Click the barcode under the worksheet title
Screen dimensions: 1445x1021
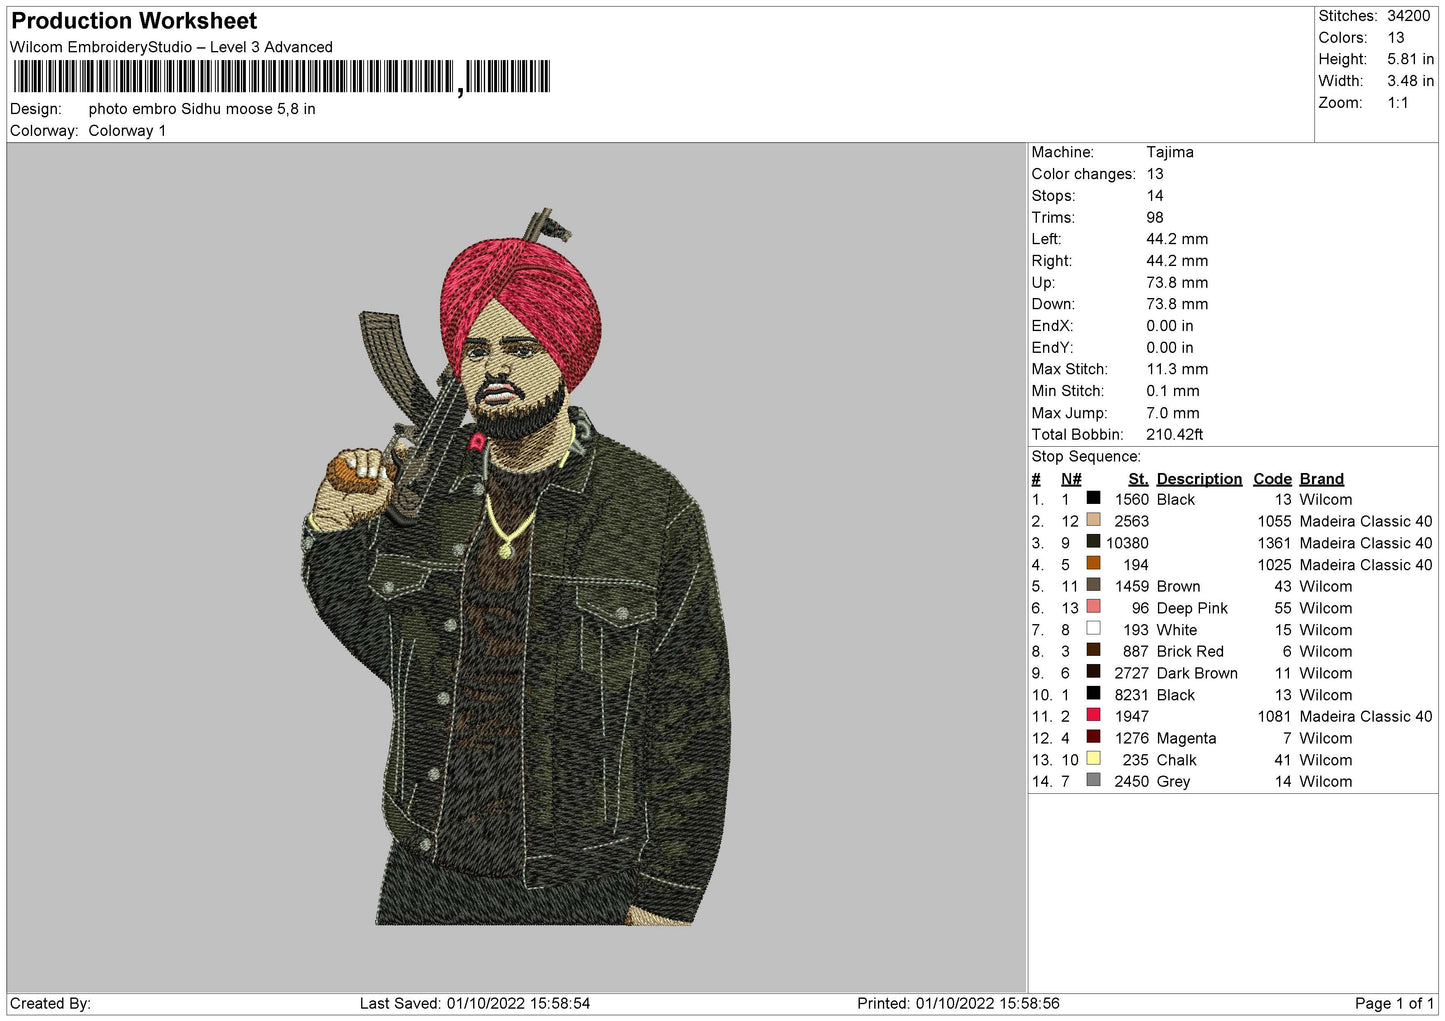(282, 77)
